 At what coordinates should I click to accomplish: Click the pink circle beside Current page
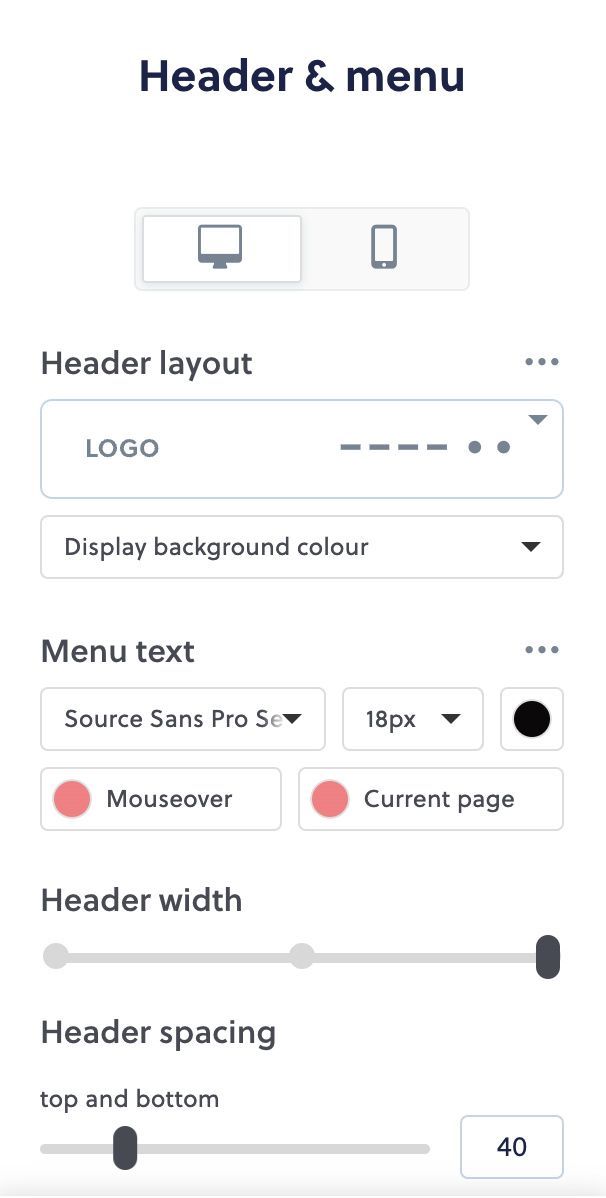330,799
